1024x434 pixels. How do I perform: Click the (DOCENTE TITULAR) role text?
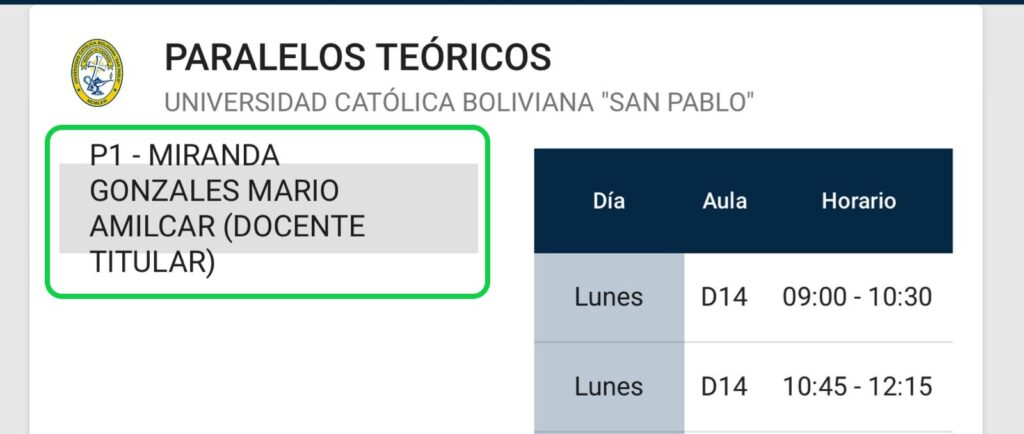coord(229,245)
